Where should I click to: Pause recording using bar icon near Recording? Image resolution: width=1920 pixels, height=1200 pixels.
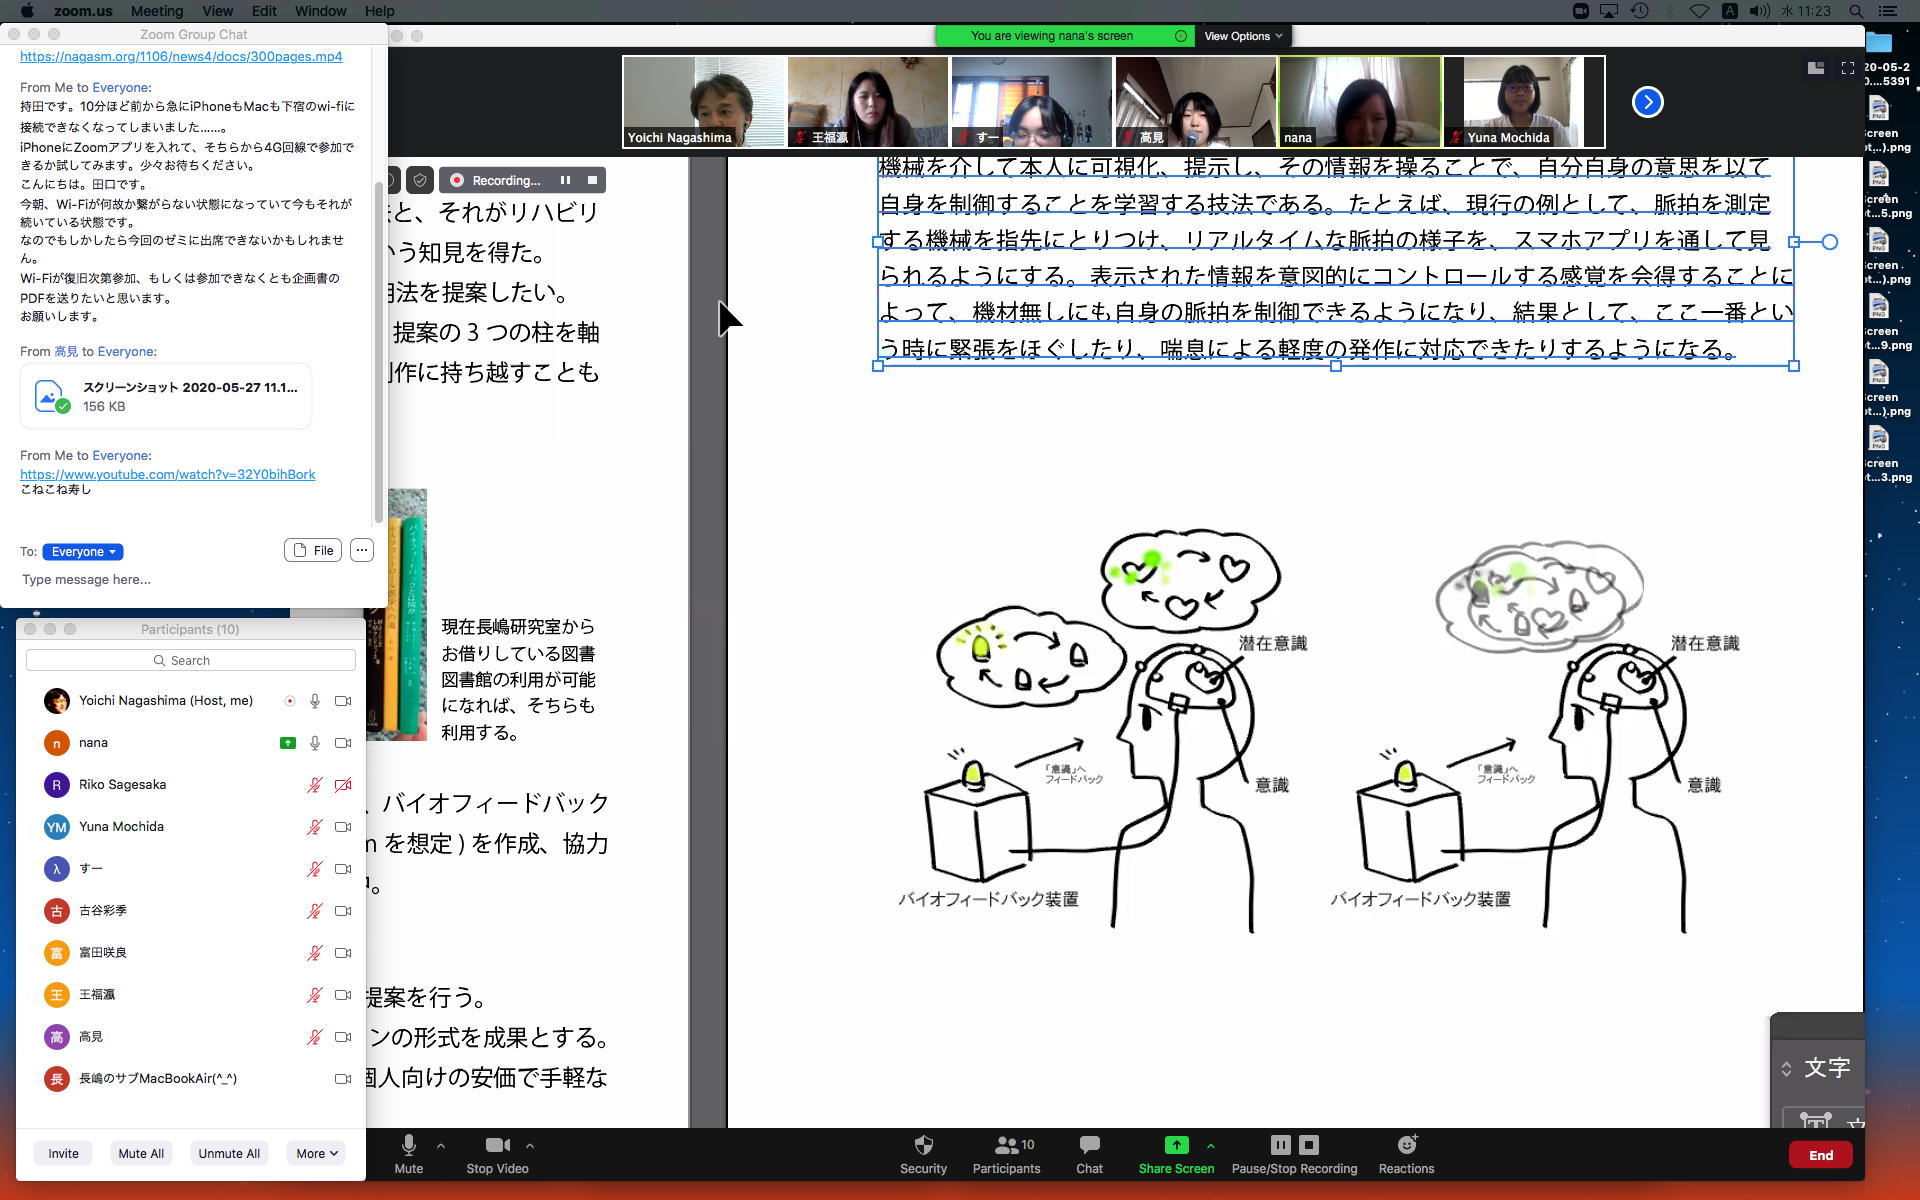coord(565,180)
